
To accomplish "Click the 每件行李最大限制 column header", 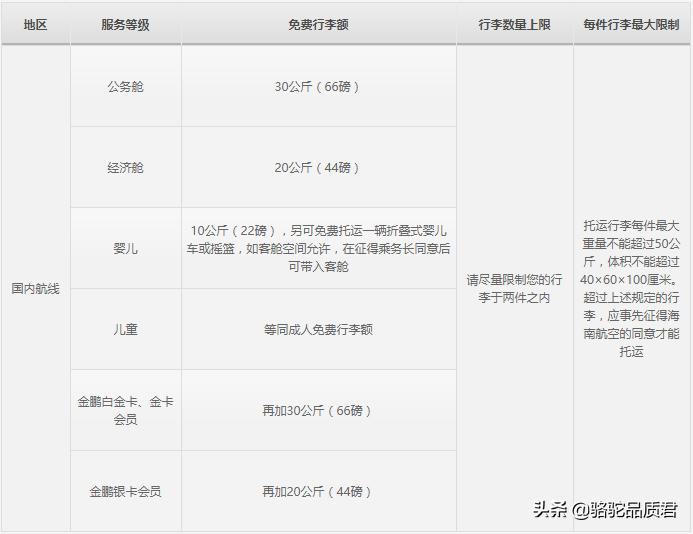I will coord(632,24).
